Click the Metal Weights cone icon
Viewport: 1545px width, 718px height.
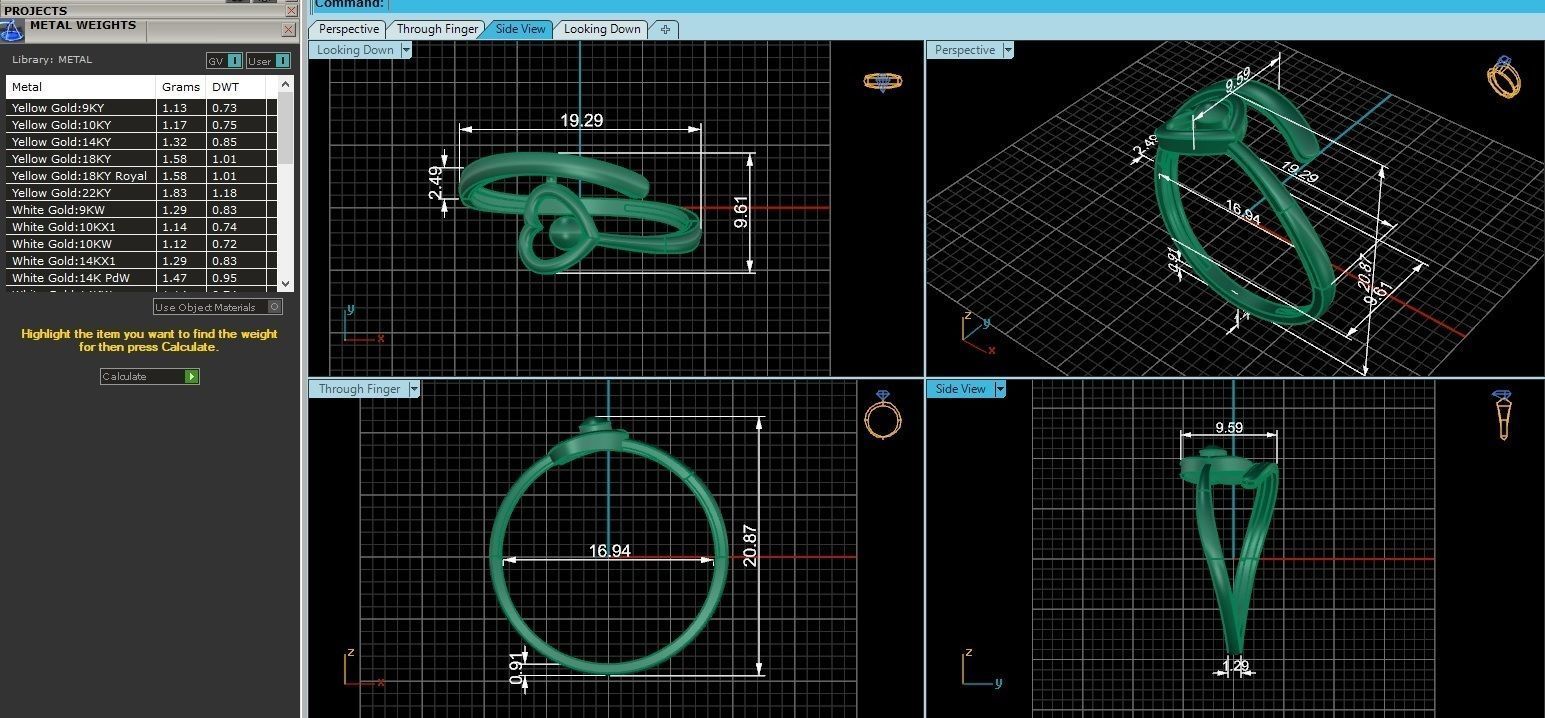click(12, 31)
